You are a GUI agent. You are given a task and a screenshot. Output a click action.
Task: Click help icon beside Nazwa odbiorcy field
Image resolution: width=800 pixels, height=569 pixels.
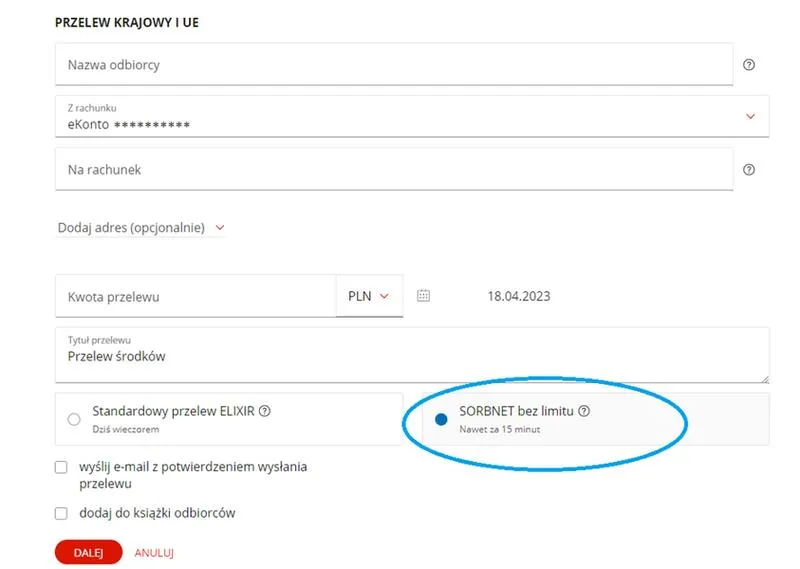[748, 65]
